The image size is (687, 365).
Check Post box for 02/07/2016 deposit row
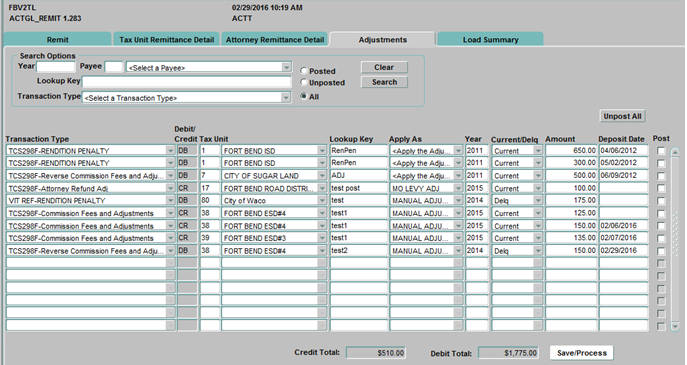pyautogui.click(x=661, y=238)
